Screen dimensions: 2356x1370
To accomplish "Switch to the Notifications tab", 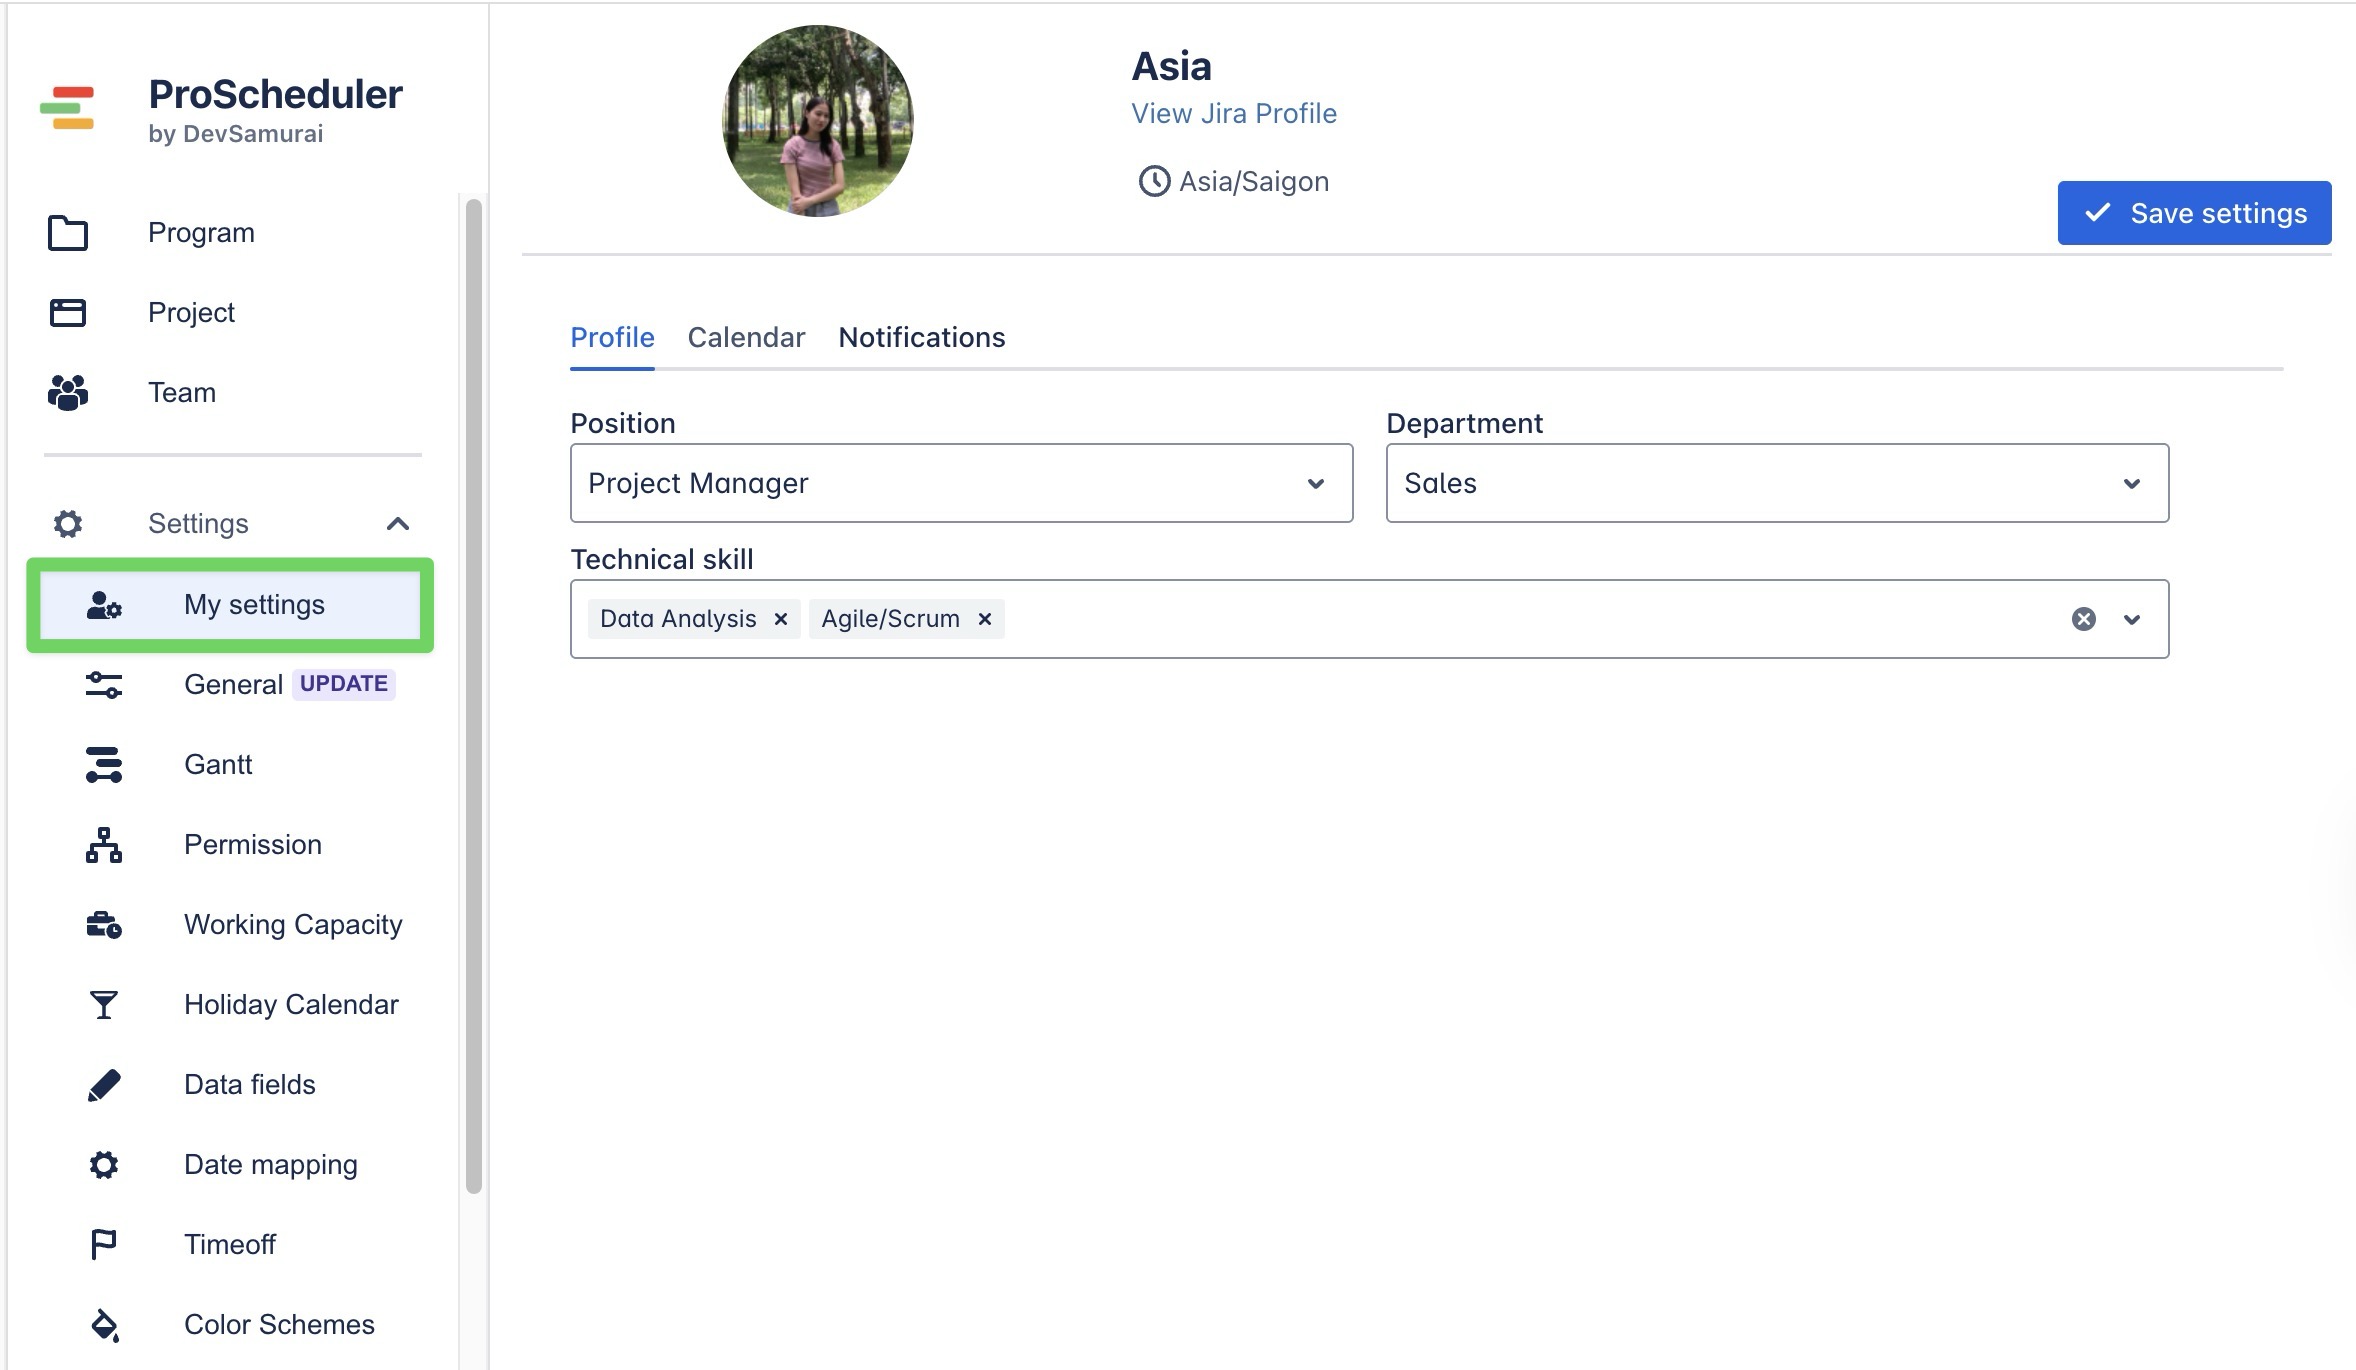I will pyautogui.click(x=921, y=338).
